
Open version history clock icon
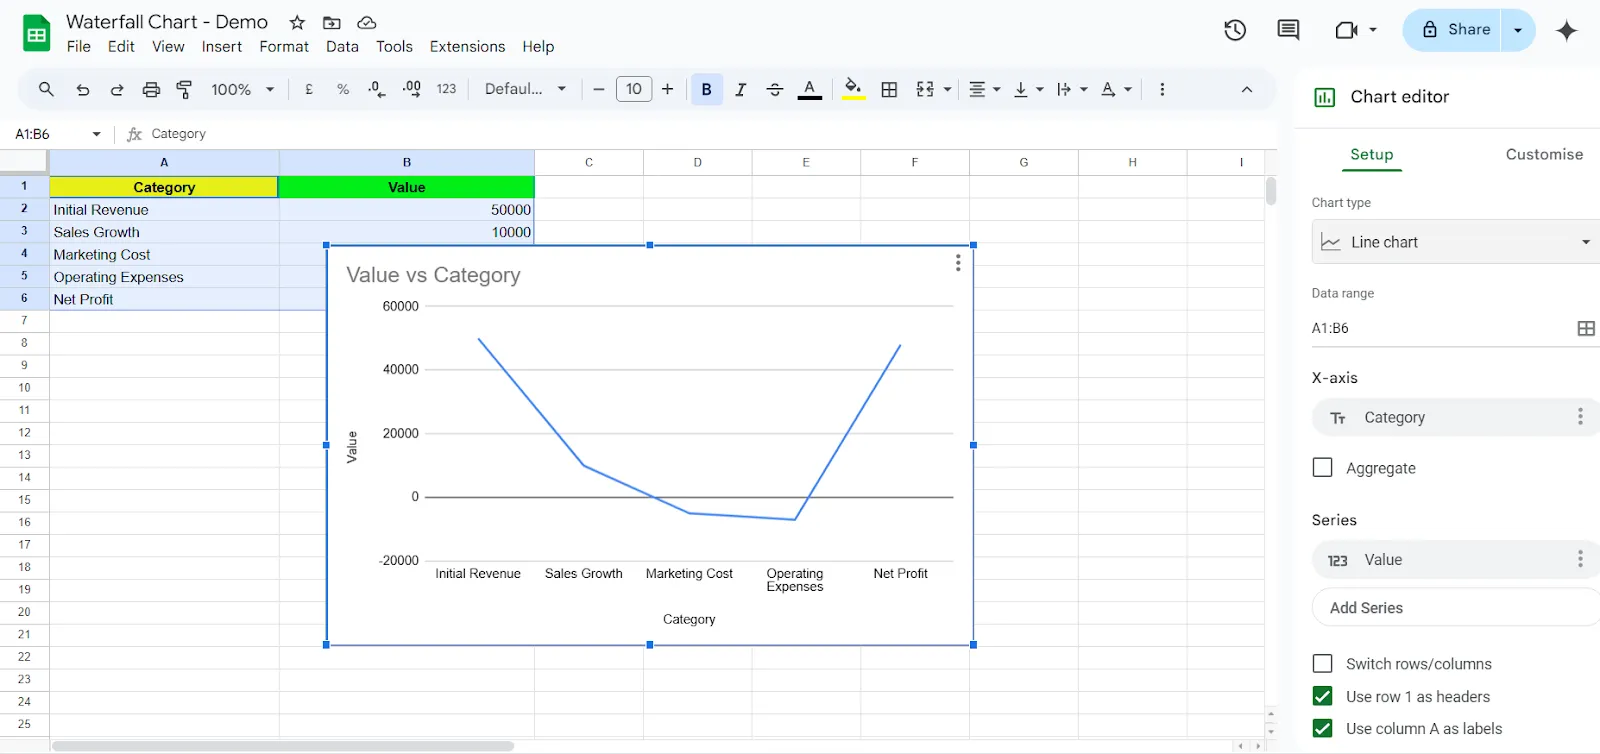click(x=1235, y=30)
